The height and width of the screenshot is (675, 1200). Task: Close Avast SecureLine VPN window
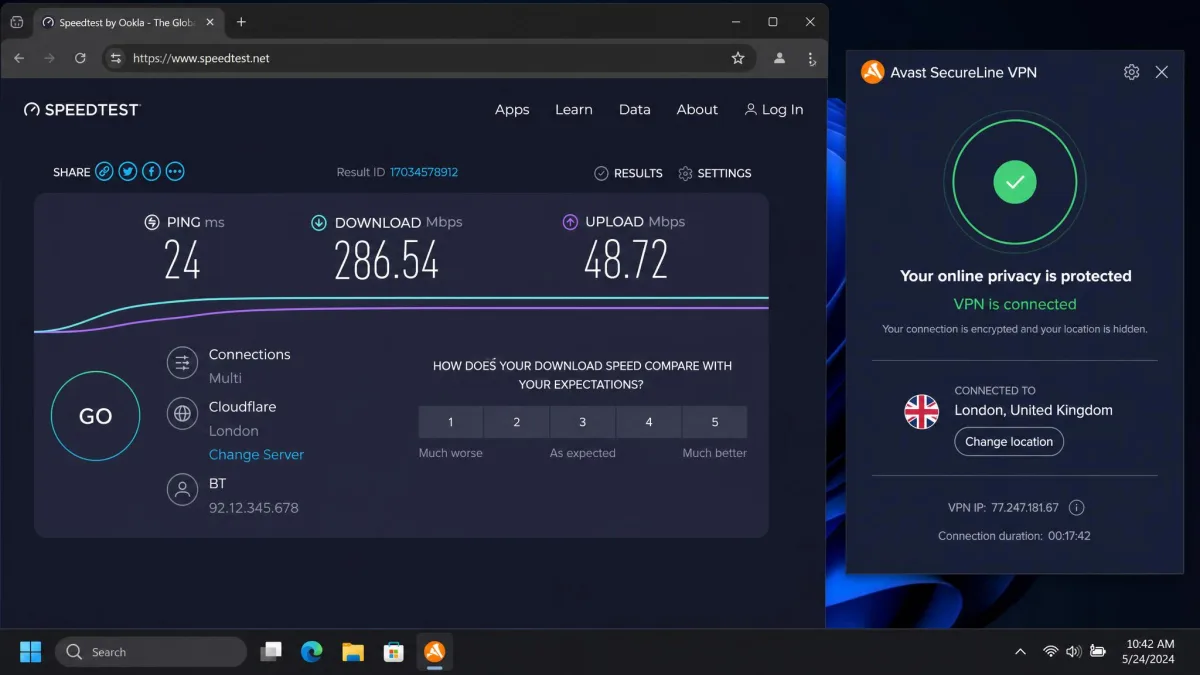coord(1161,72)
